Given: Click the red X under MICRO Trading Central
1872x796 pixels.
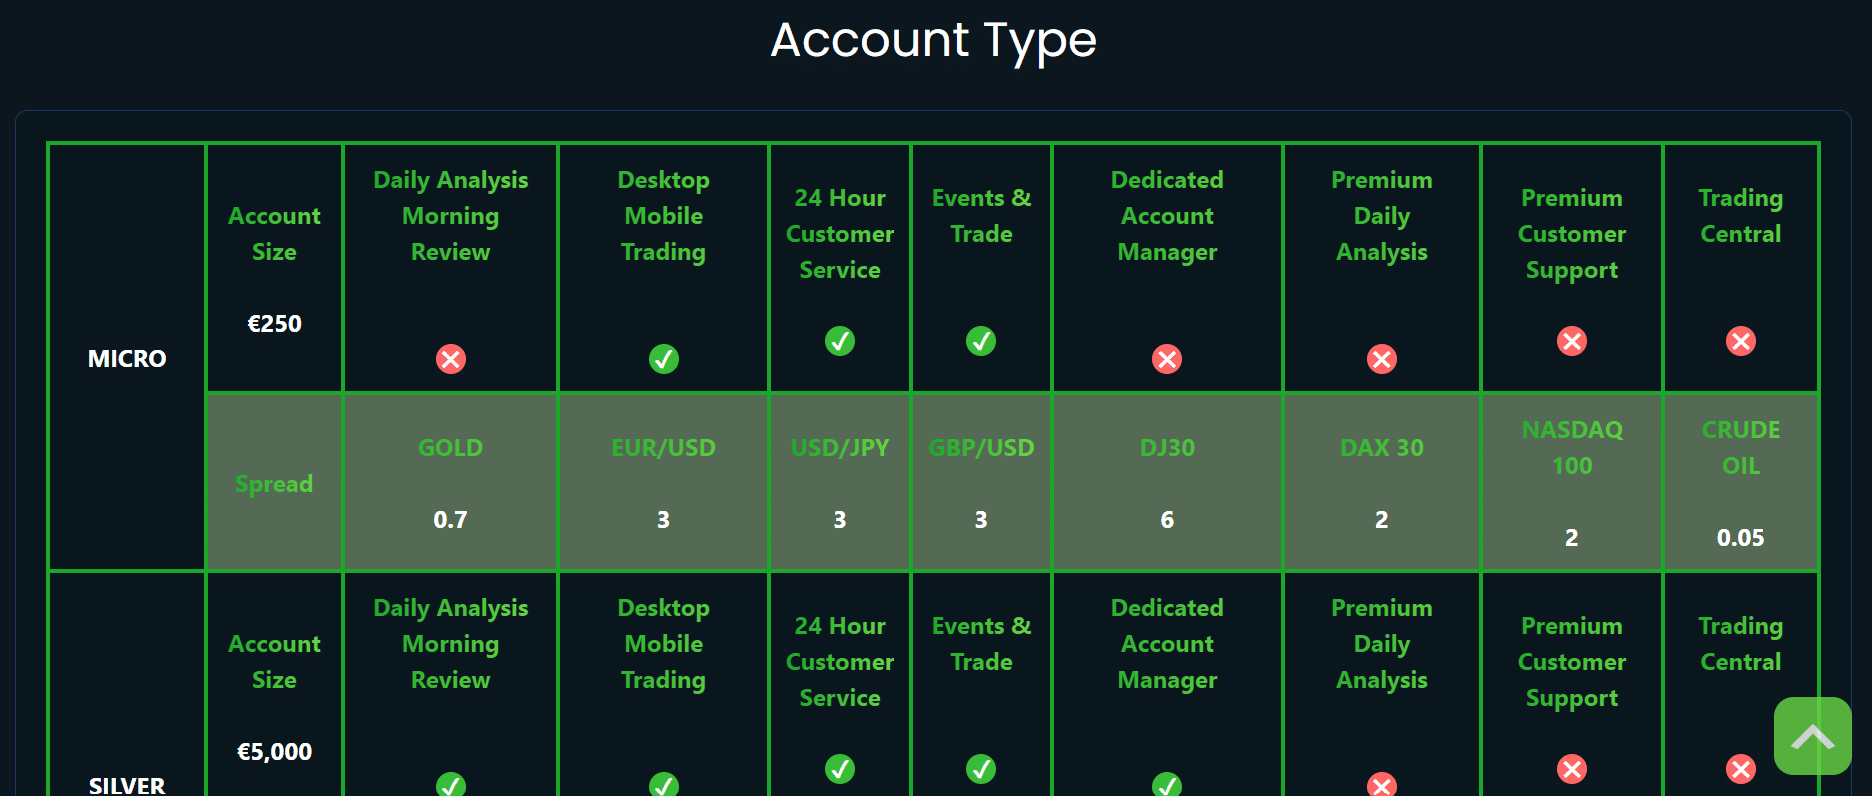Looking at the screenshot, I should pos(1741,341).
